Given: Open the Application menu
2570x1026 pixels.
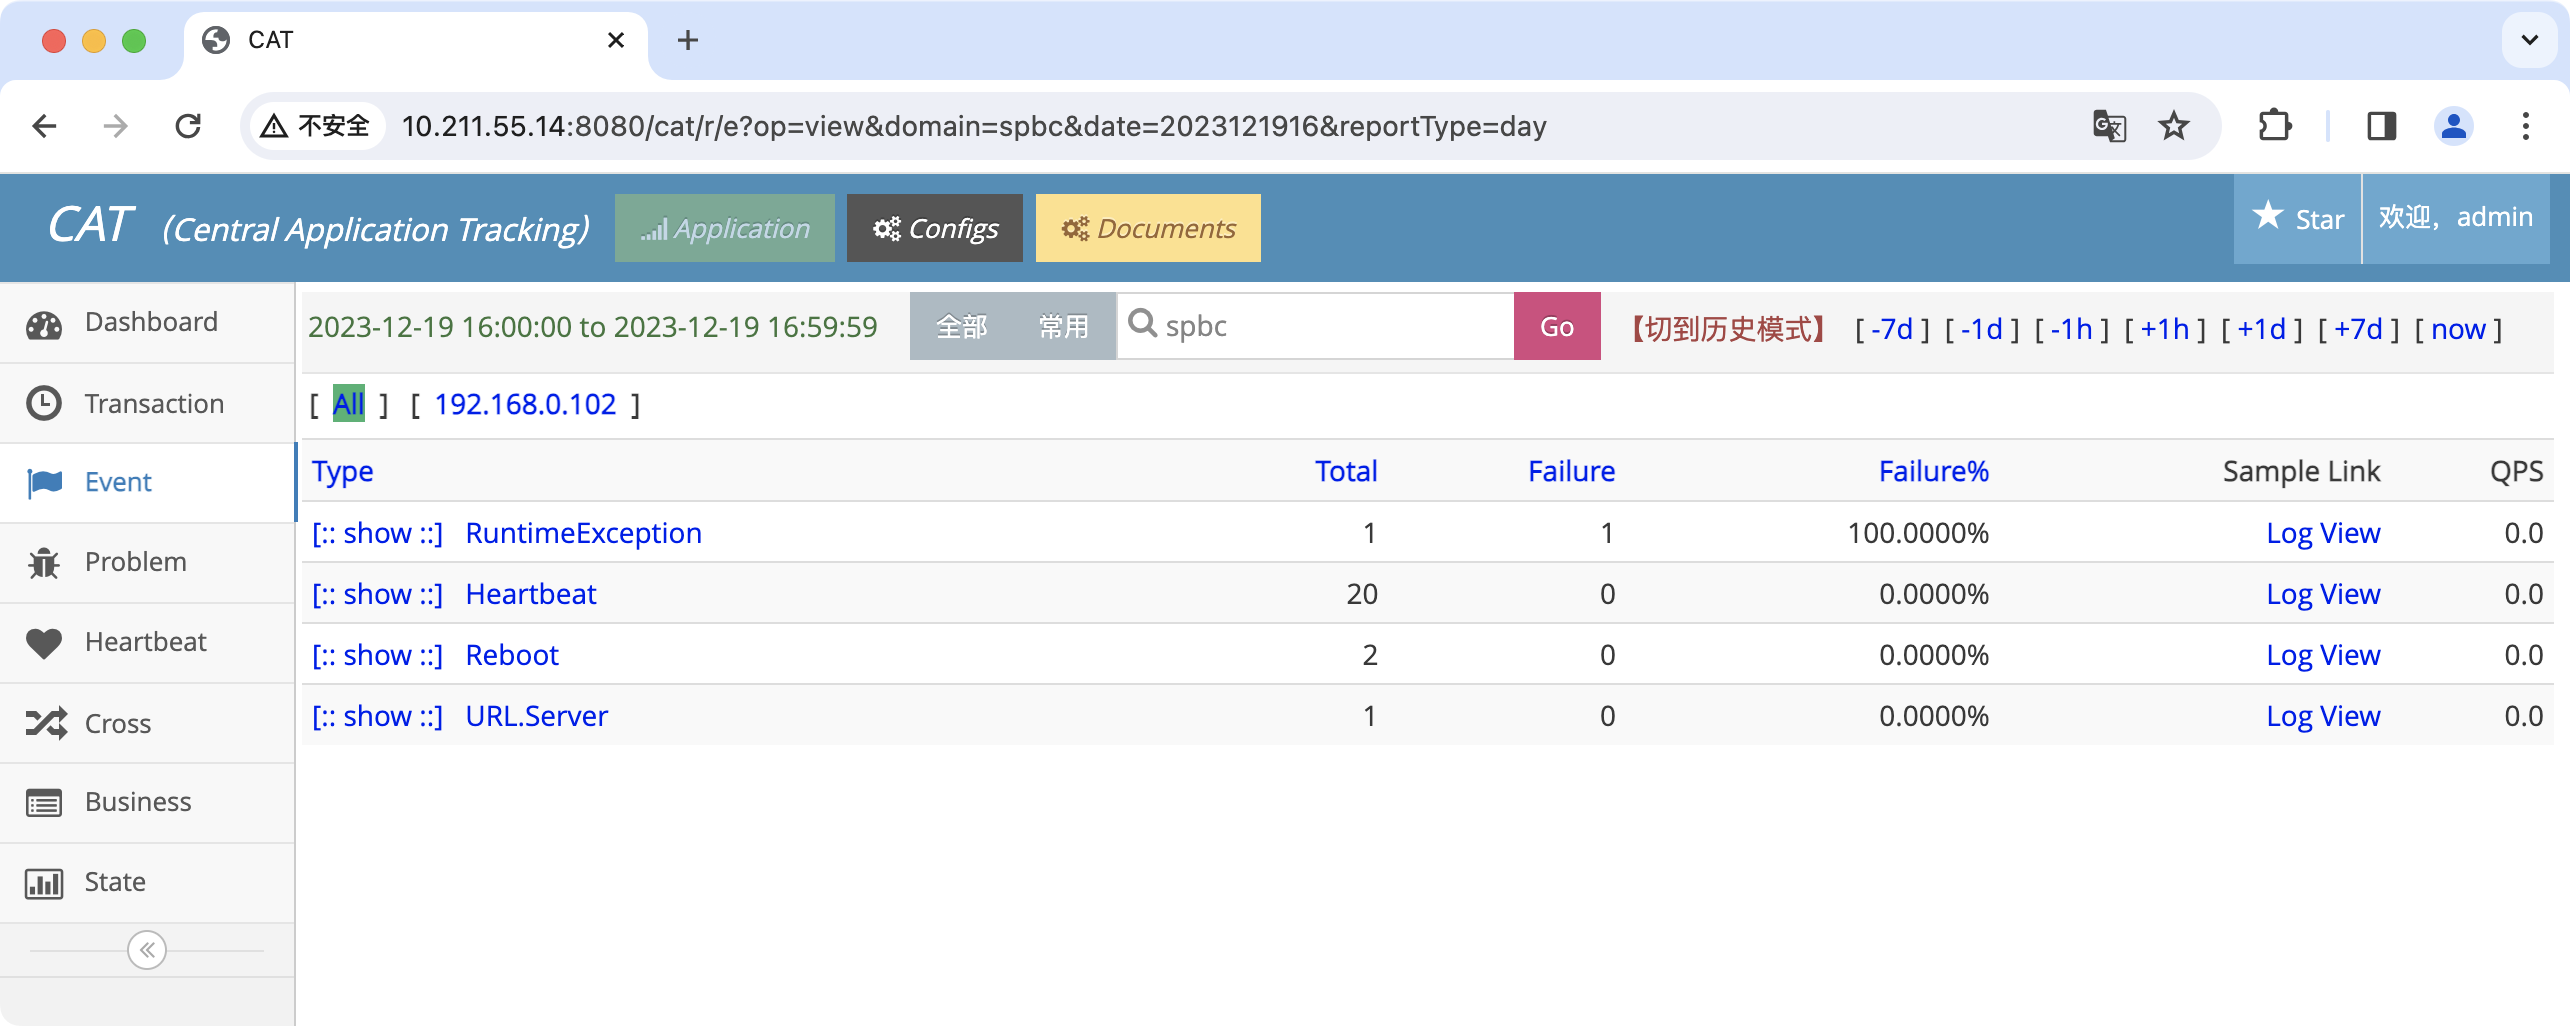Looking at the screenshot, I should click(724, 227).
